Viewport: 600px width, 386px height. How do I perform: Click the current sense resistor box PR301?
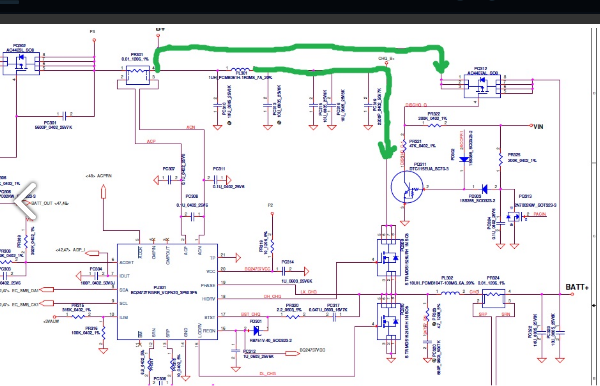[x=138, y=75]
